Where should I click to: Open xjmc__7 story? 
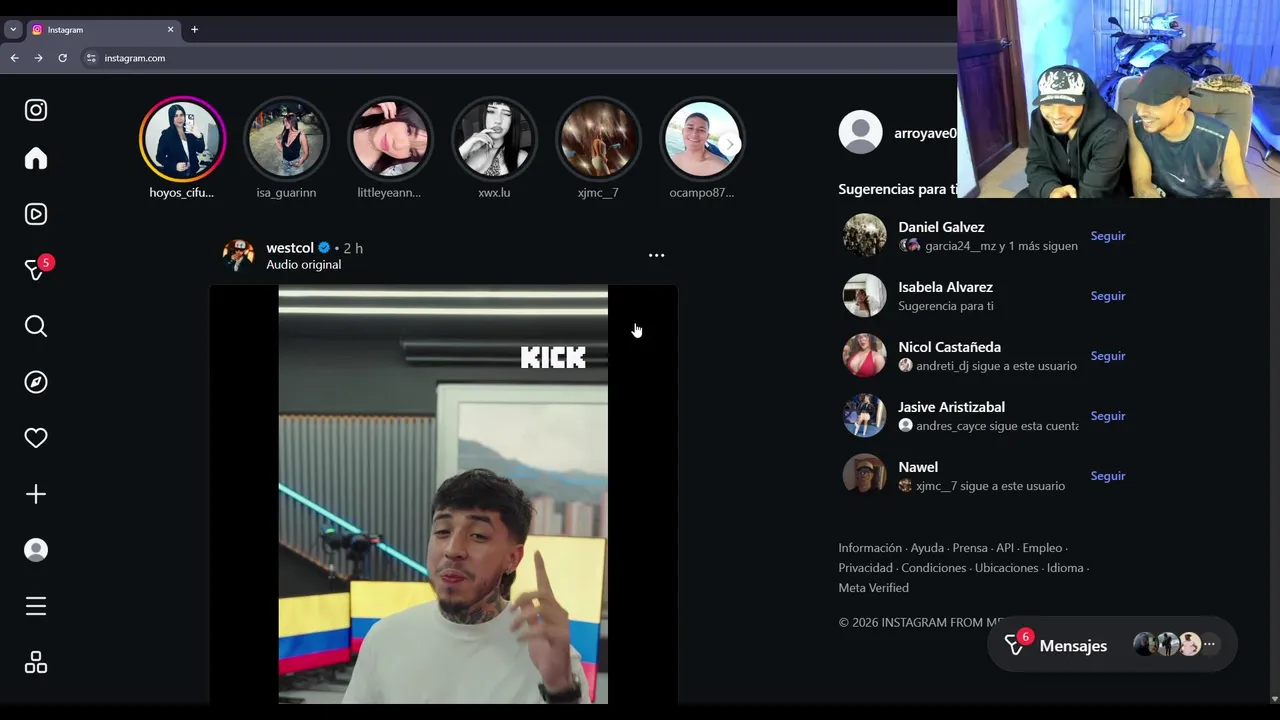598,139
